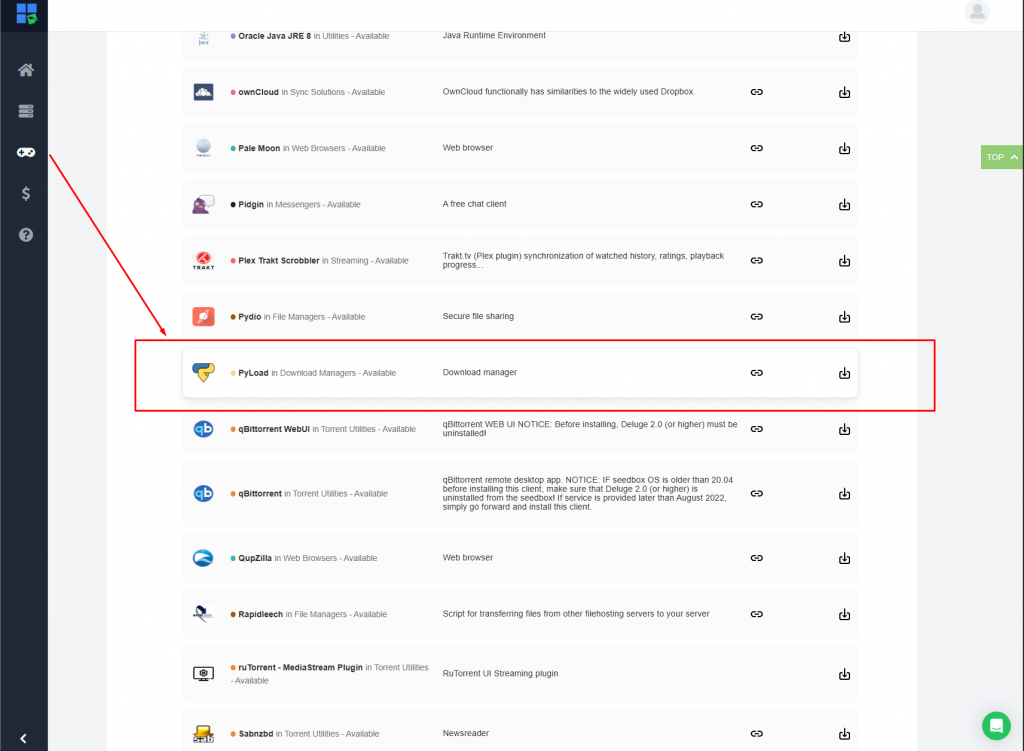The height and width of the screenshot is (751, 1024).
Task: Click the install icon for PyLoad
Action: (844, 373)
